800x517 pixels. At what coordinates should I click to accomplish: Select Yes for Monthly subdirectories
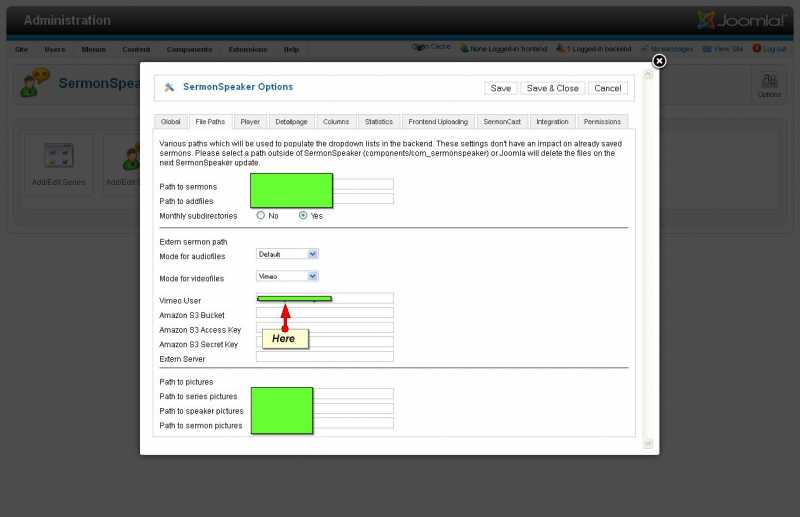303,215
